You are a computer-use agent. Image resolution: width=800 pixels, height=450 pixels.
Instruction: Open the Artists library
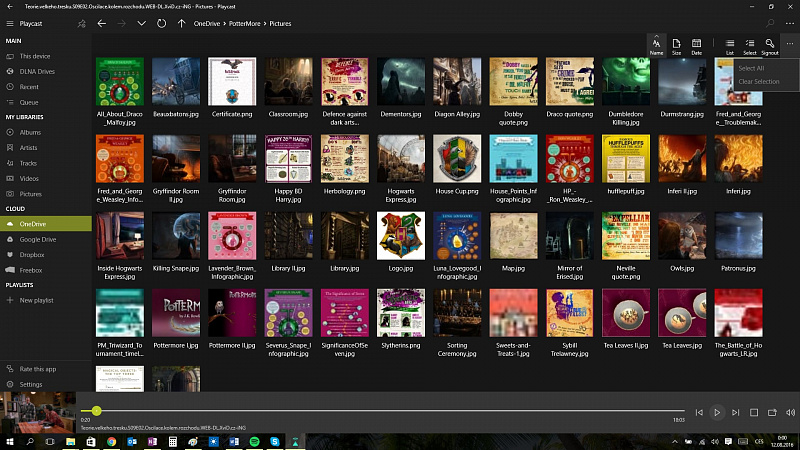[x=46, y=147]
